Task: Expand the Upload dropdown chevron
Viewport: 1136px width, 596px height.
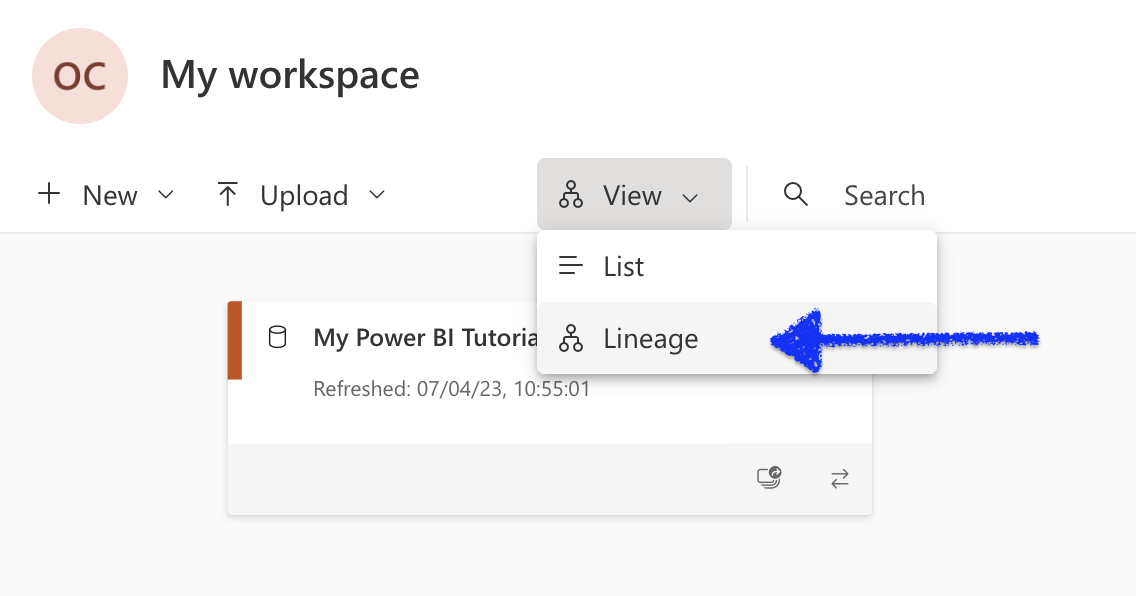Action: coord(377,195)
